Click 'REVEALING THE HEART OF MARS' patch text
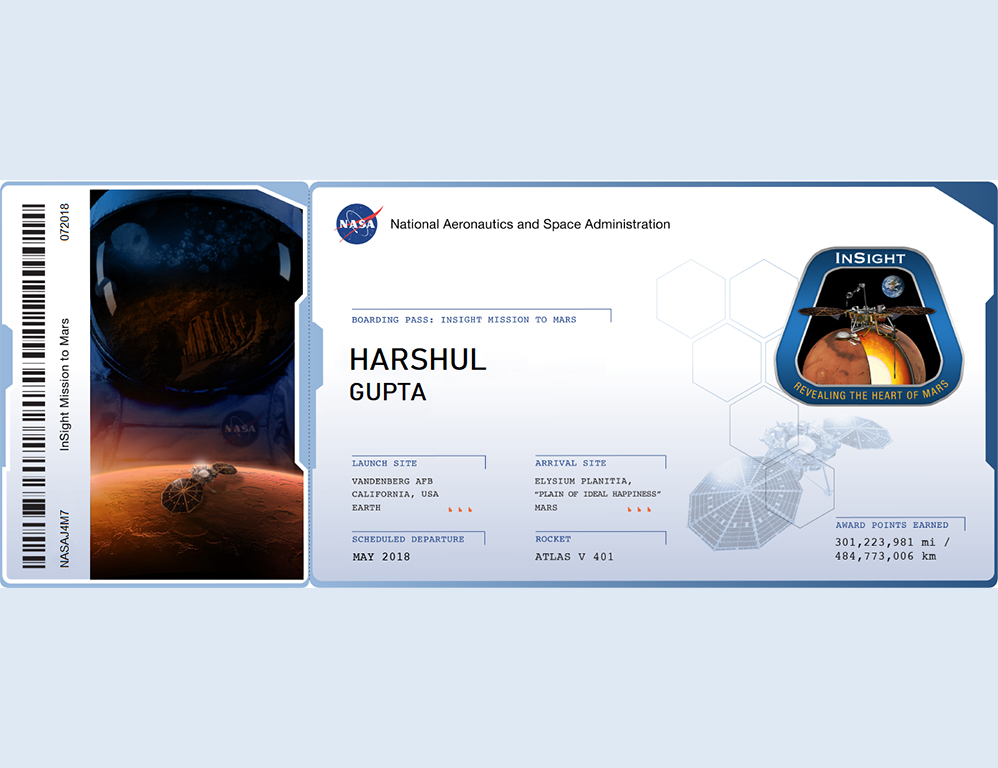The height and width of the screenshot is (768, 998). pos(871,392)
